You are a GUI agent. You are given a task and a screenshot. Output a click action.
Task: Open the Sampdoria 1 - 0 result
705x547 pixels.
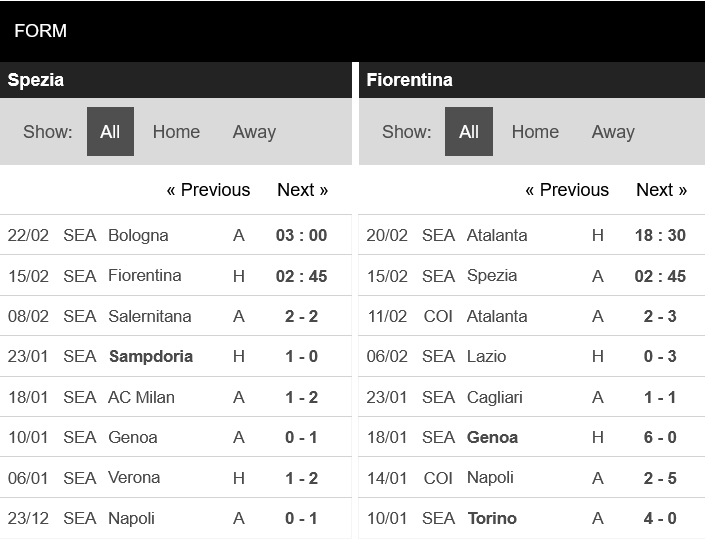tap(301, 357)
